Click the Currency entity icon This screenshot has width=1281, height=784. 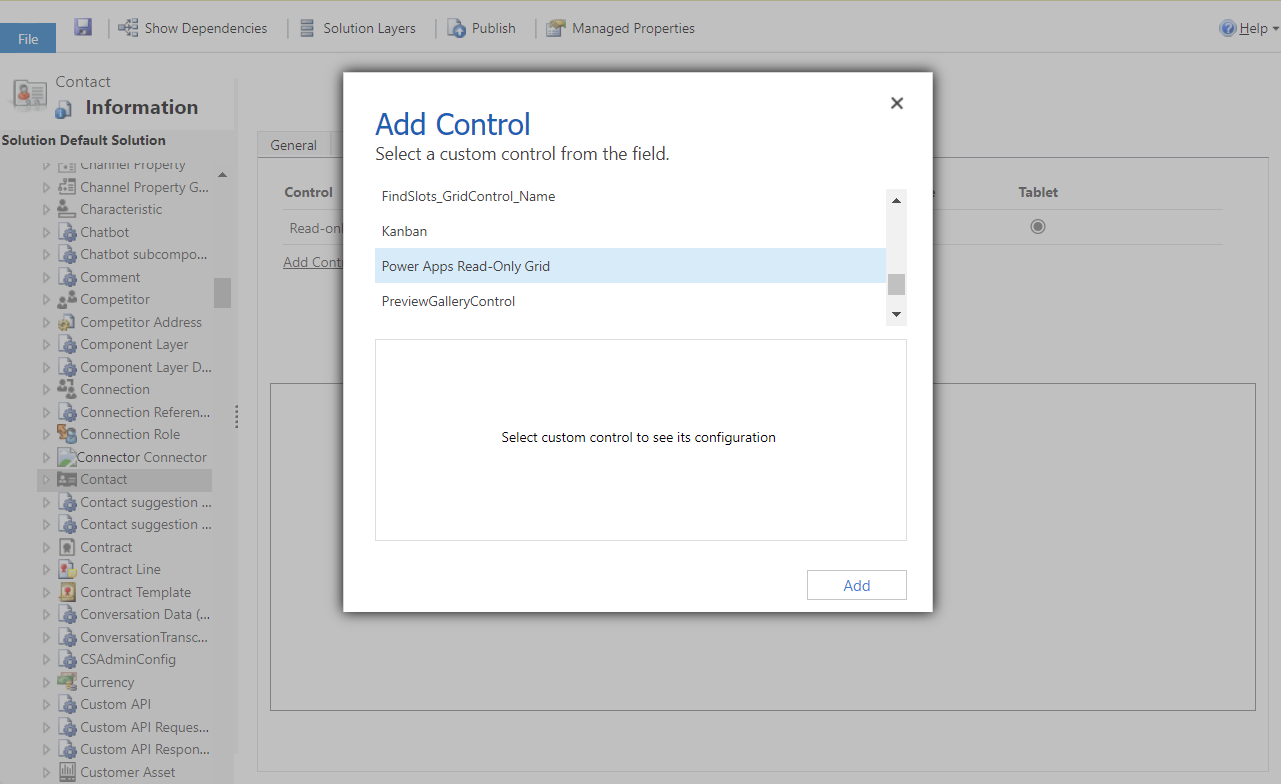(67, 682)
